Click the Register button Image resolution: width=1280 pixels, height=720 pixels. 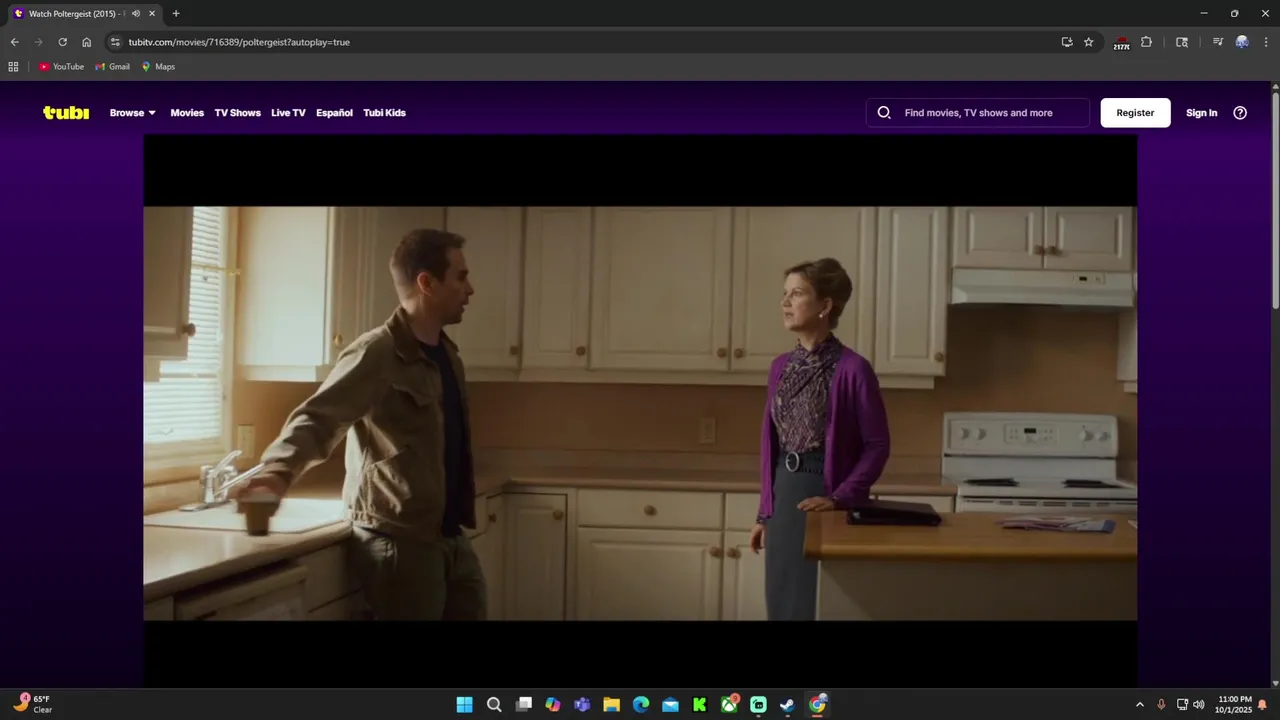(1135, 113)
